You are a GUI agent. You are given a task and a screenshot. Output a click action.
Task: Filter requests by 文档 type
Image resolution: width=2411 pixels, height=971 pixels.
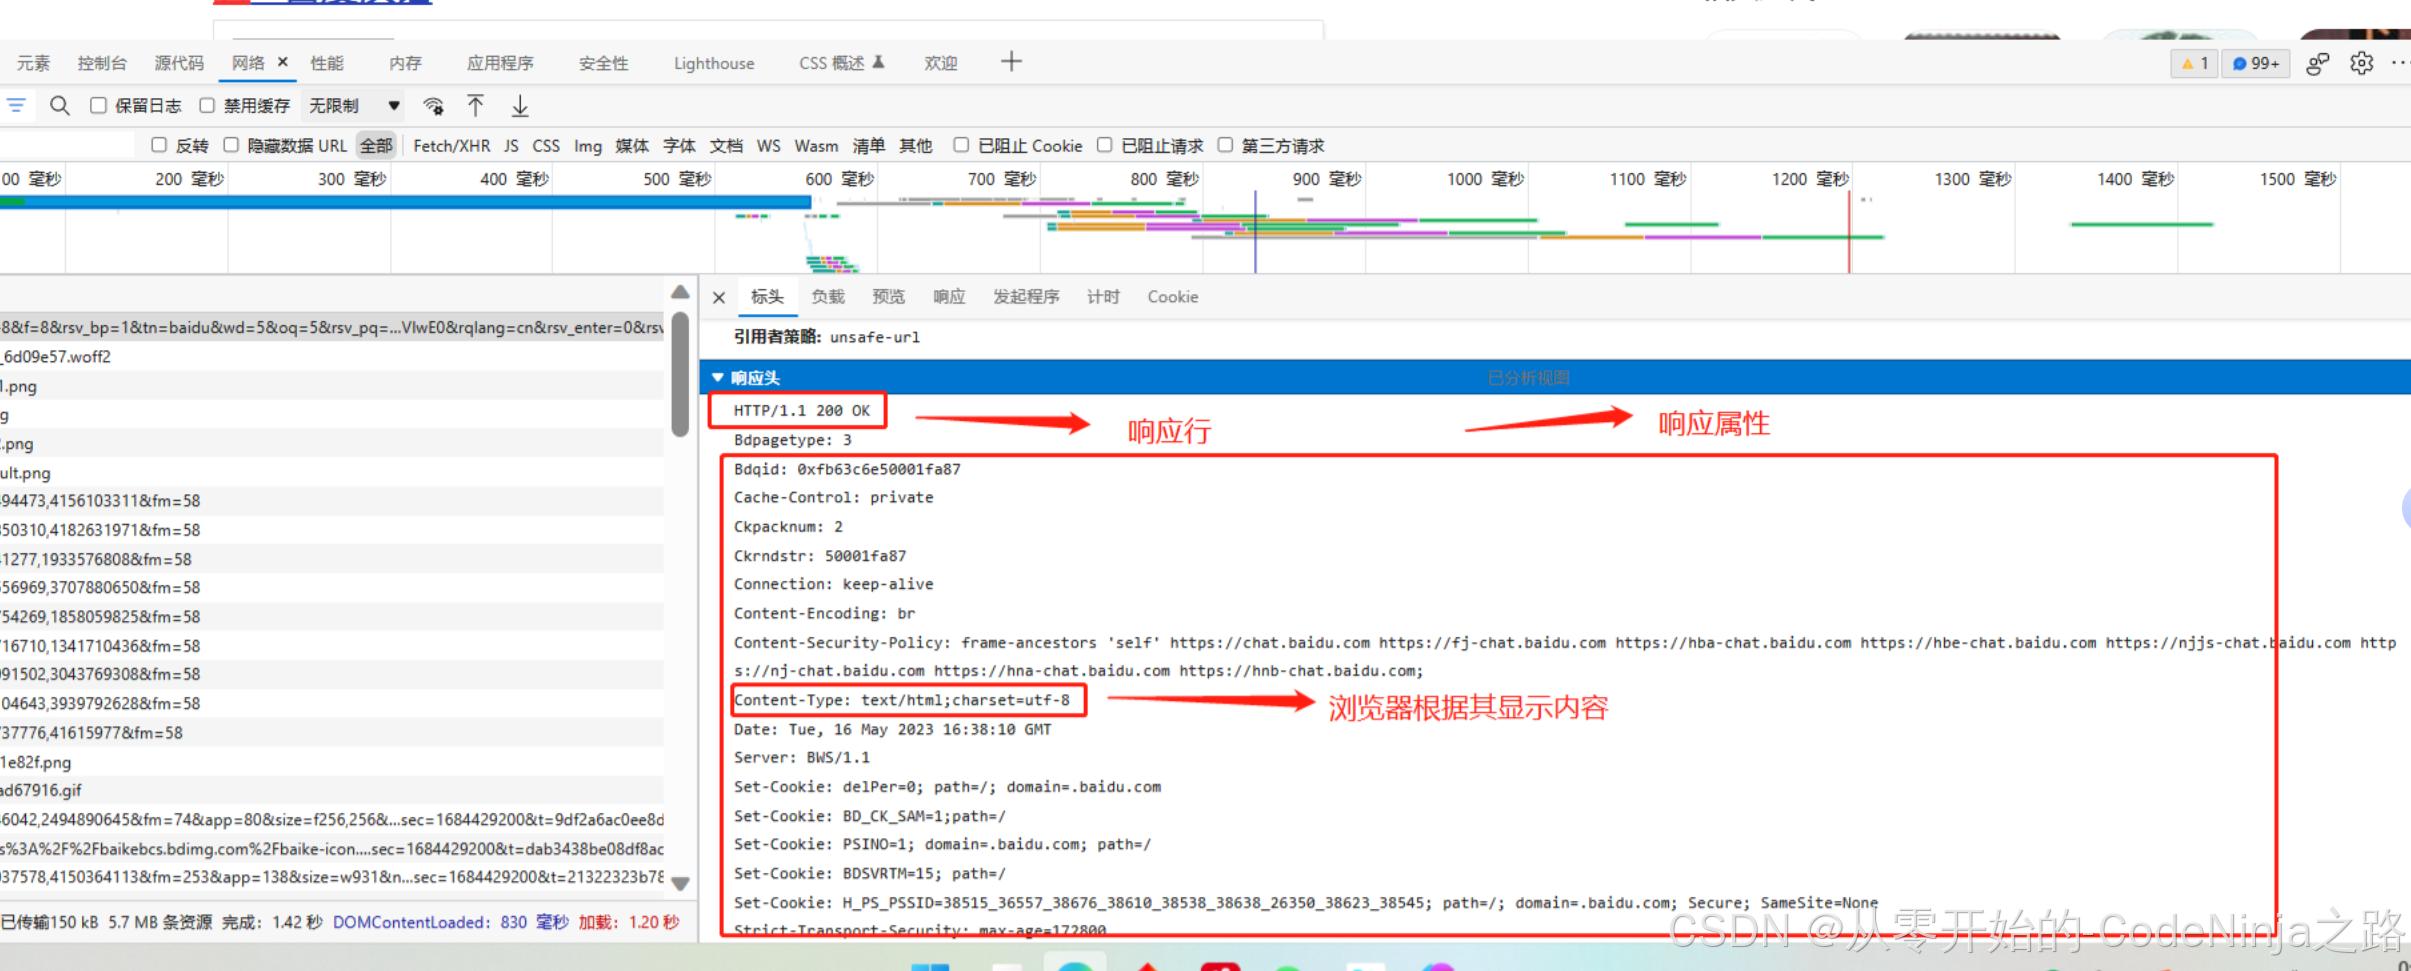click(726, 146)
